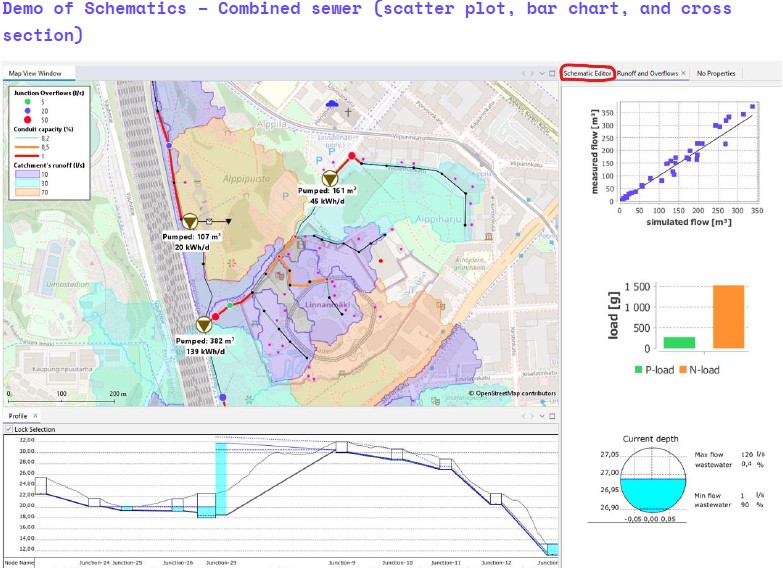Click the maximize icon of Map View Window
The width and height of the screenshot is (783, 571).
[x=549, y=73]
